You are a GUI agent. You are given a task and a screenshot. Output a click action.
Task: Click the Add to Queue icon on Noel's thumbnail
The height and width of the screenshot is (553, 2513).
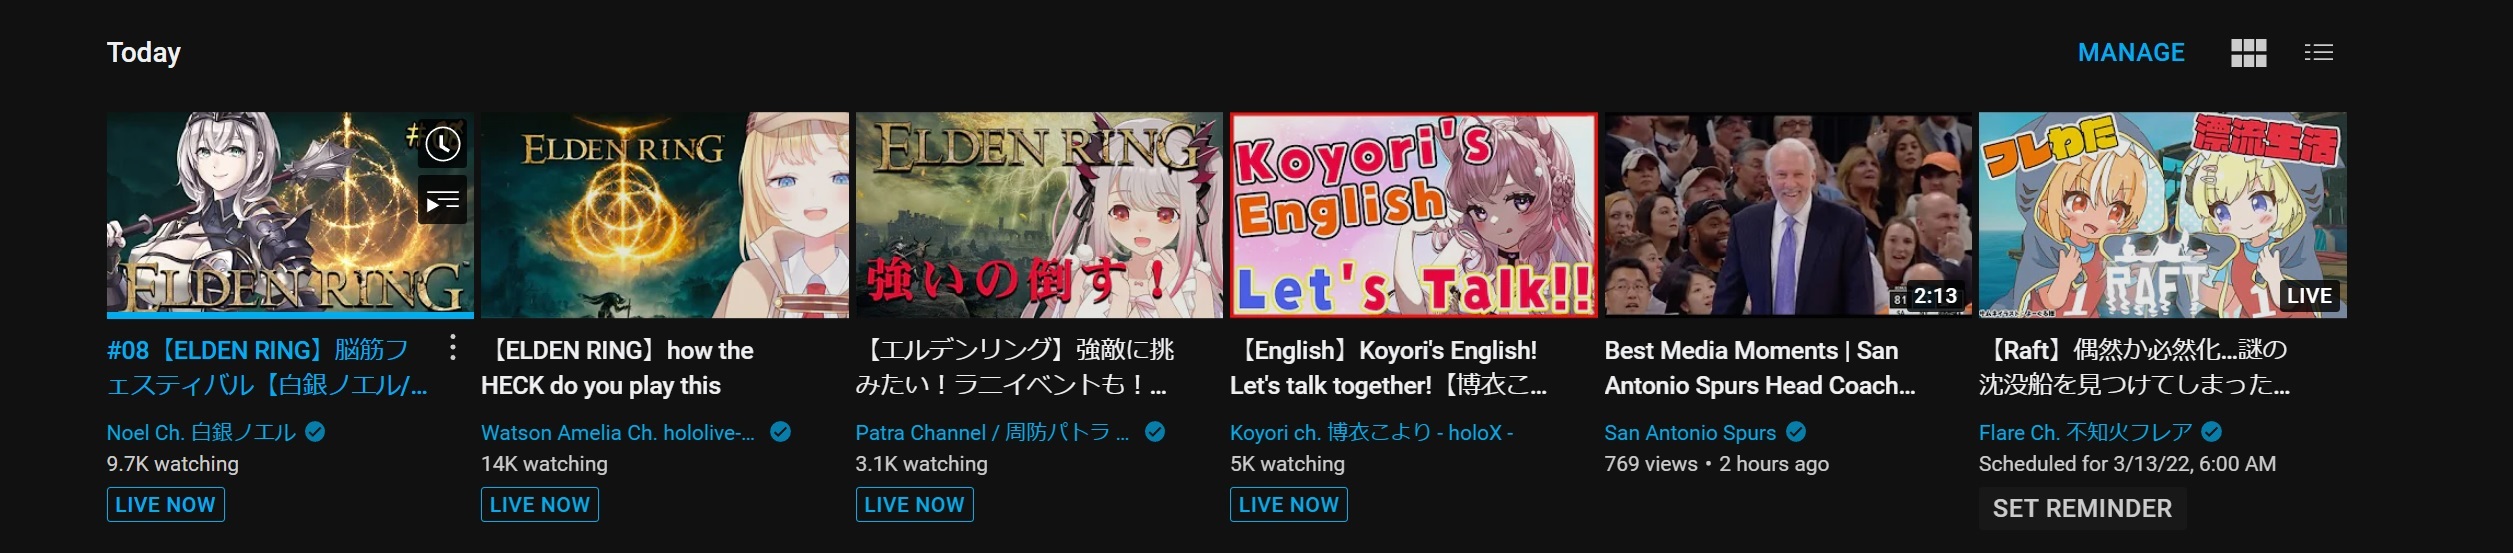[x=443, y=201]
